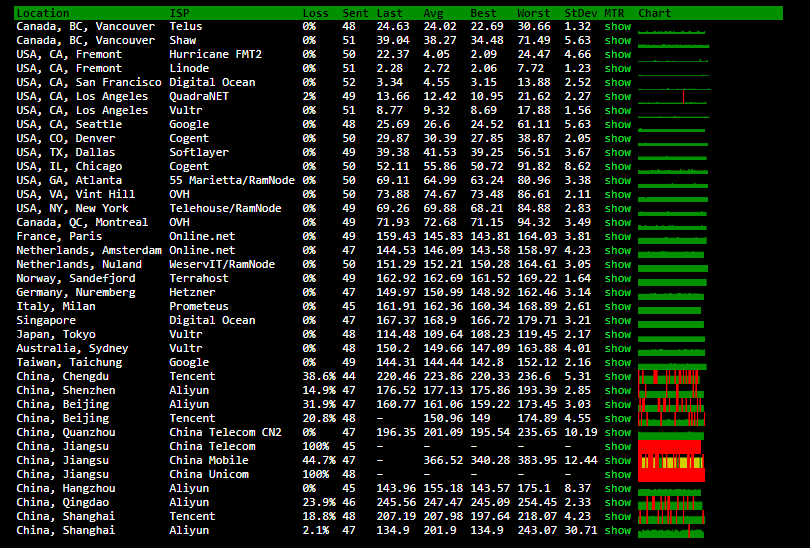Open show link for San Francisco Digital Ocean
This screenshot has width=810, height=548.
click(x=618, y=82)
